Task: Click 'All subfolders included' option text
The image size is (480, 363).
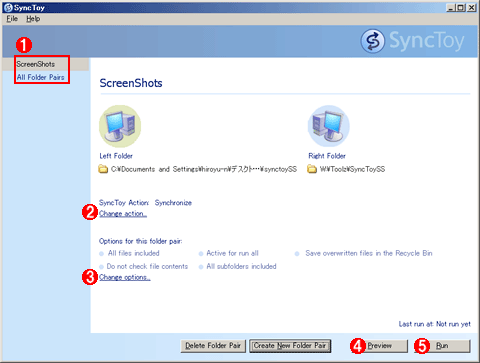Action: [x=241, y=266]
